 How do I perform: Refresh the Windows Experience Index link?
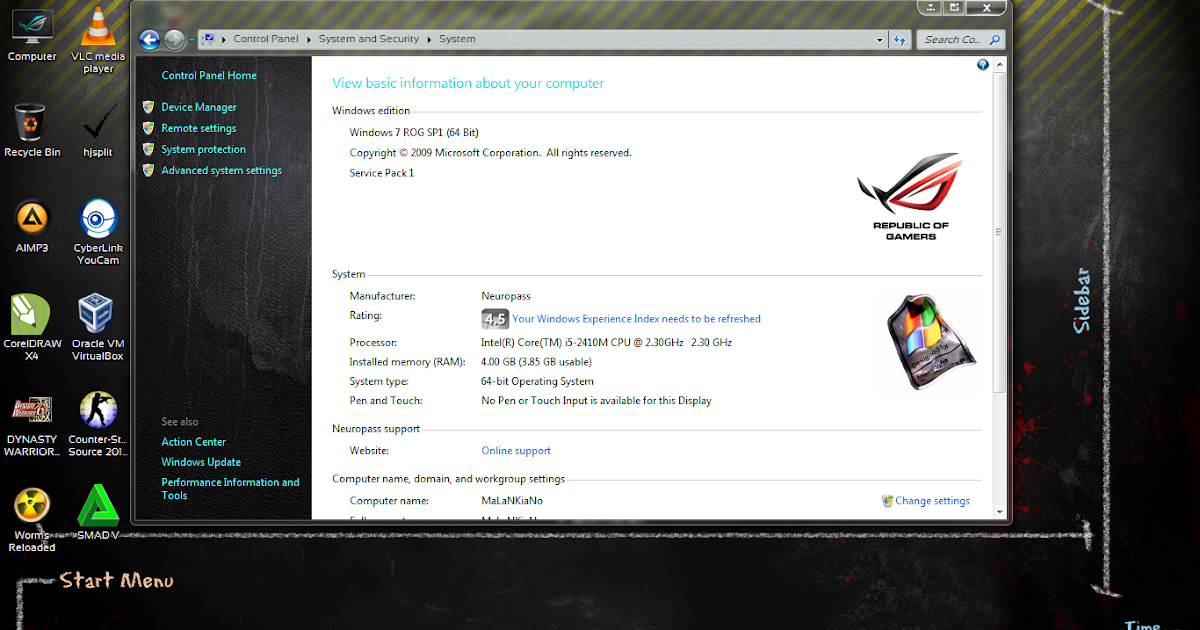point(636,319)
